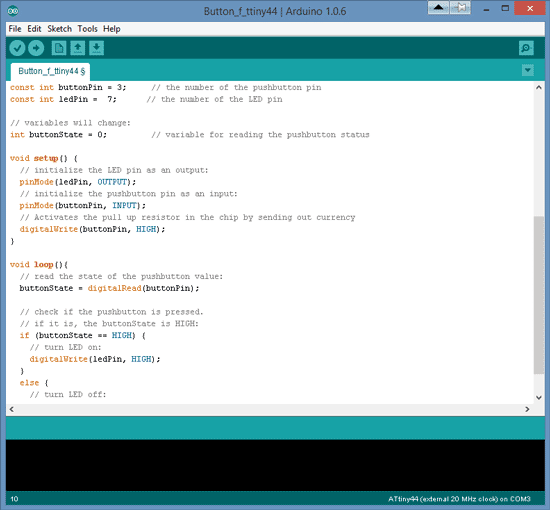Click the 'else {' line
Viewport: 550px width, 510px height.
click(34, 383)
